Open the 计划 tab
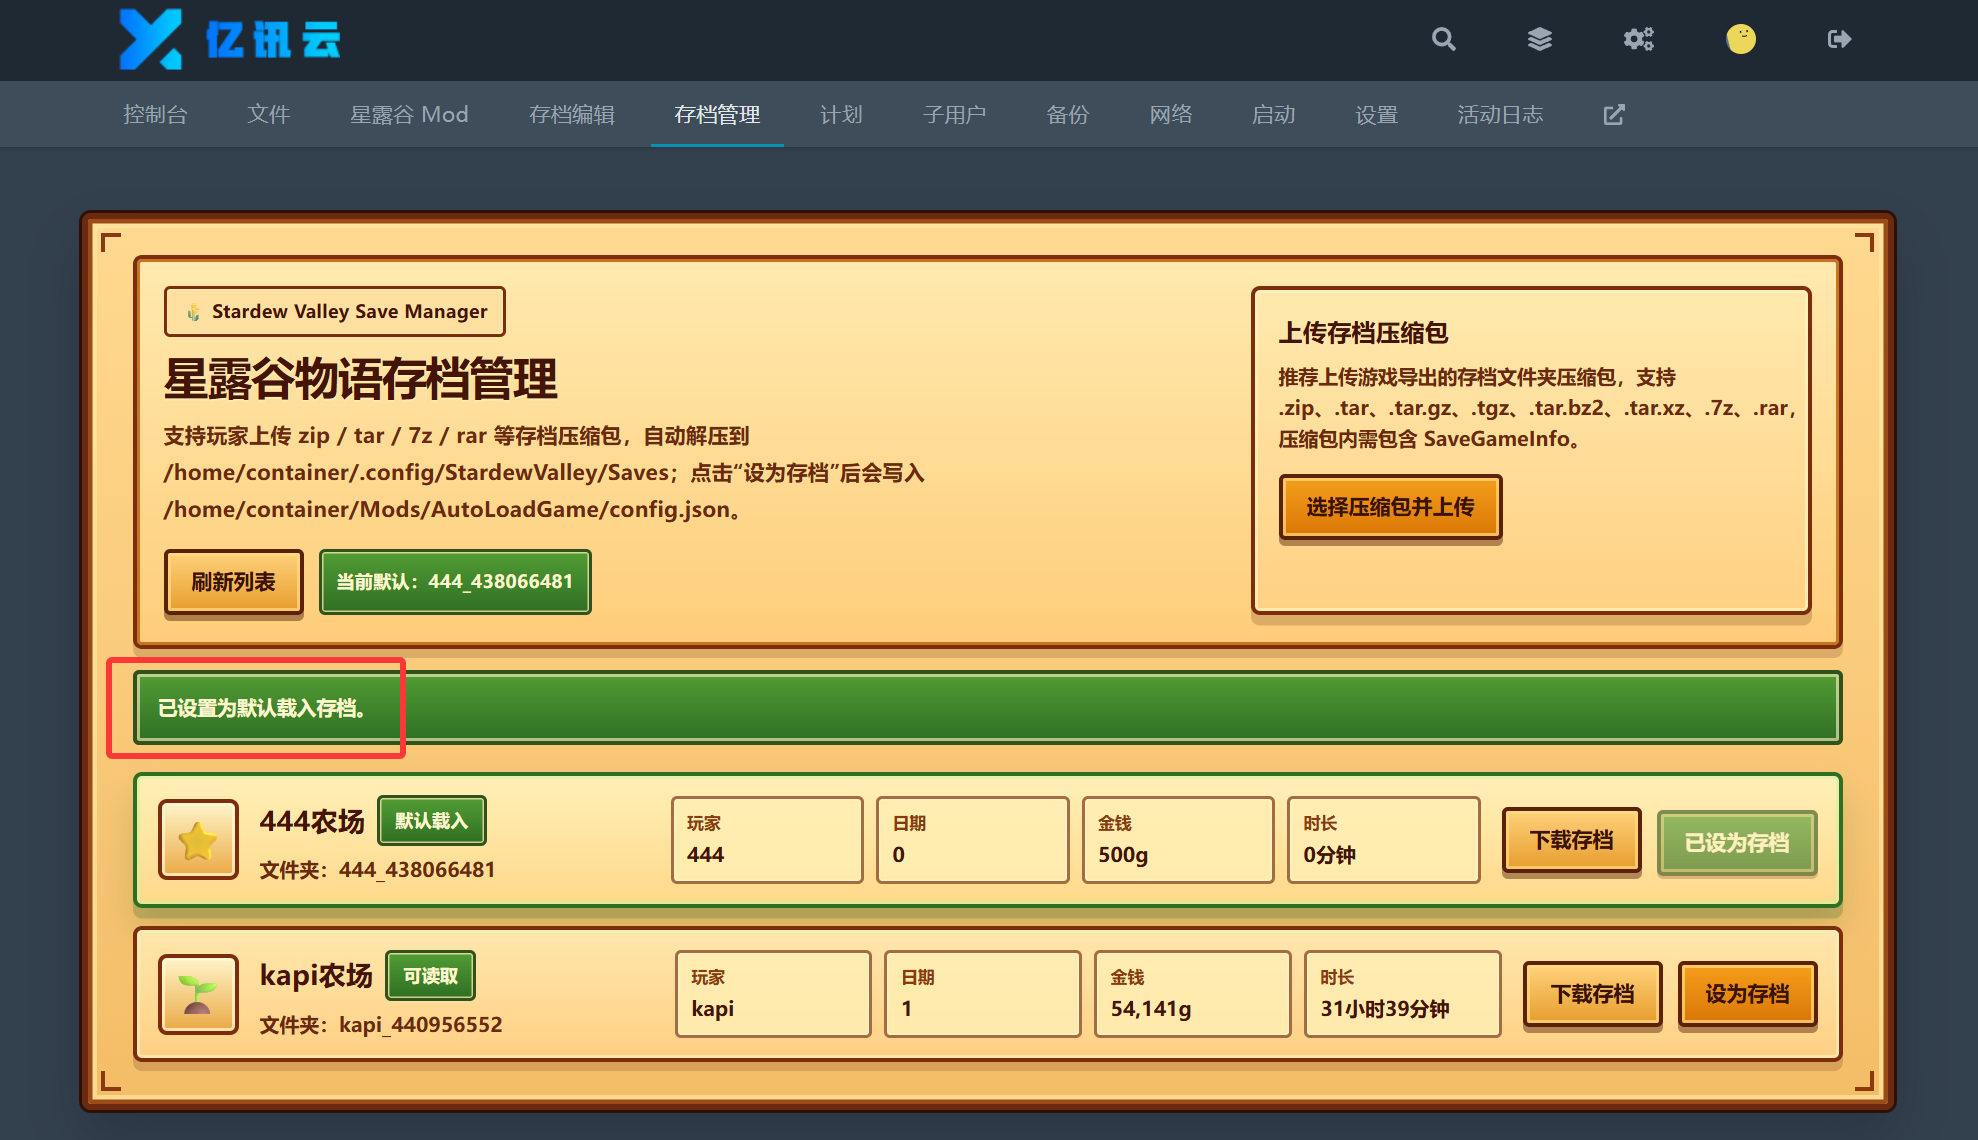This screenshot has height=1140, width=1978. (841, 115)
